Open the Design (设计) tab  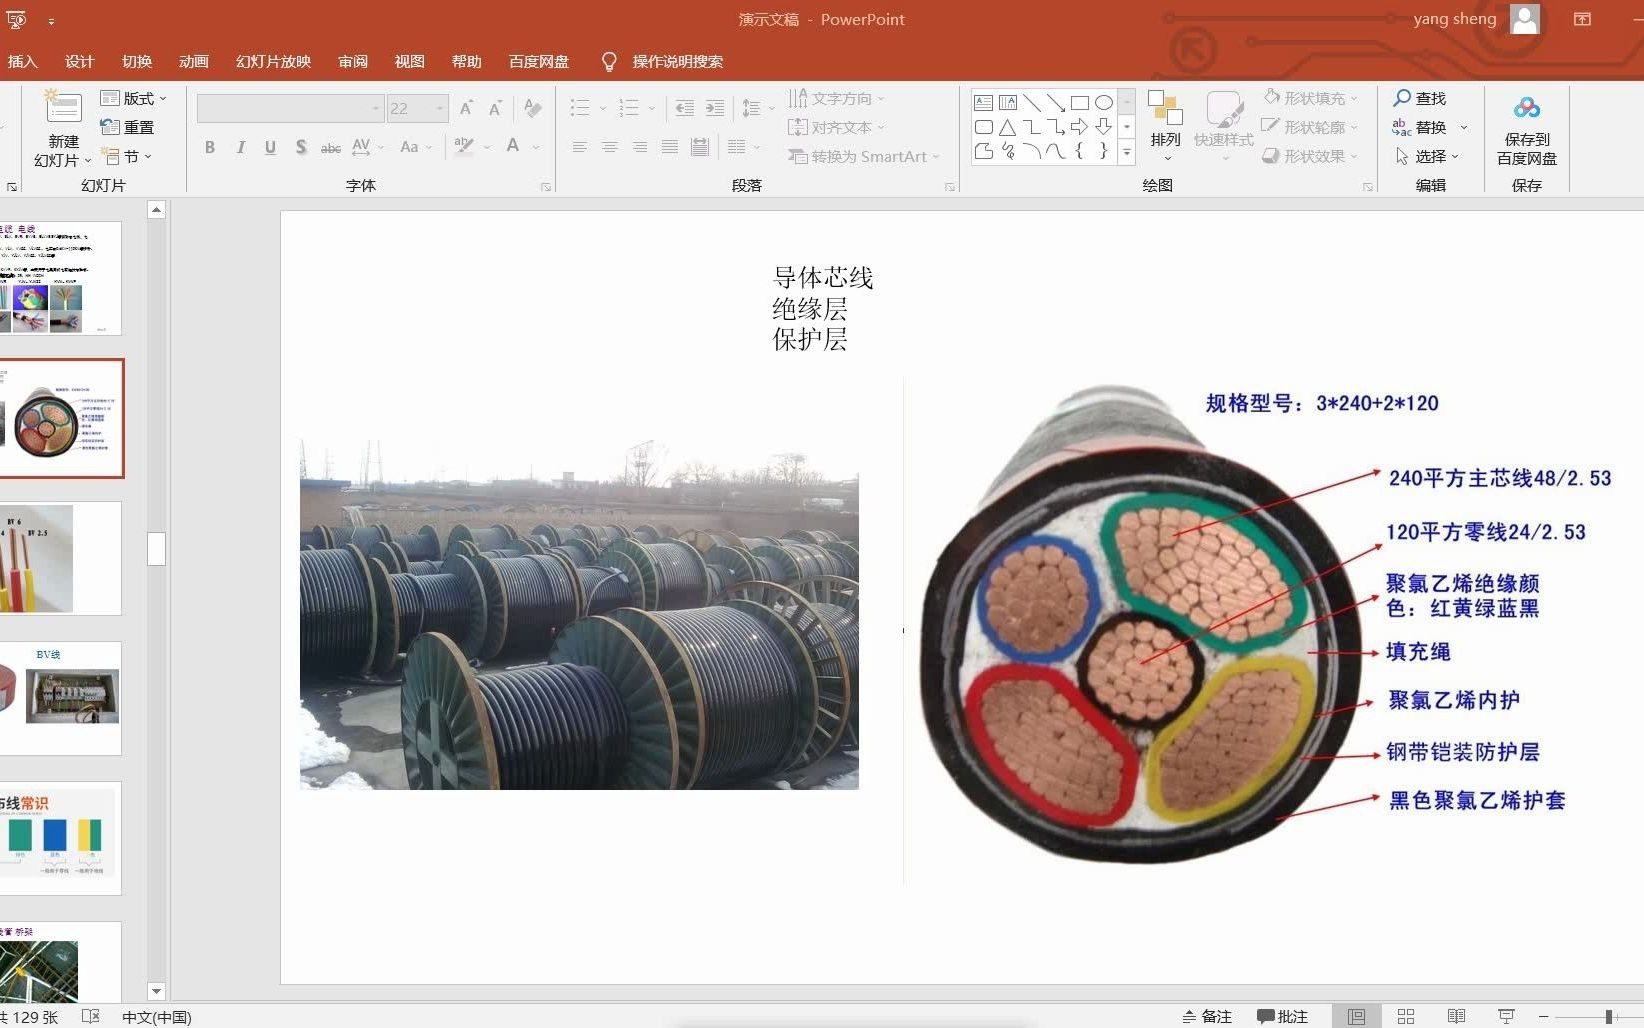click(x=80, y=61)
